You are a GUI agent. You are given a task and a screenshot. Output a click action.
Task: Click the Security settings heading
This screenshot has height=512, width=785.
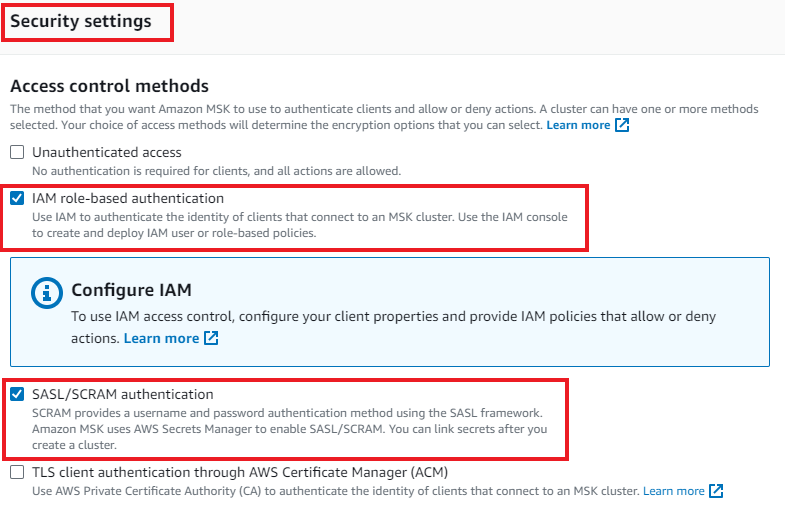(81, 22)
